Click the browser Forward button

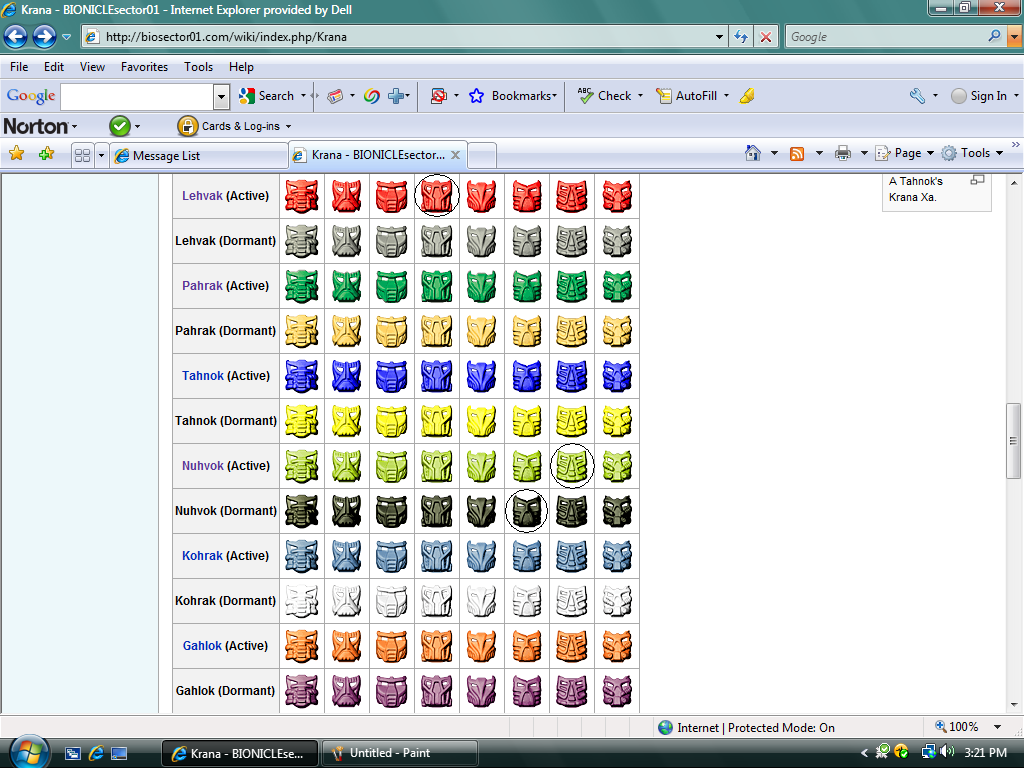click(44, 37)
